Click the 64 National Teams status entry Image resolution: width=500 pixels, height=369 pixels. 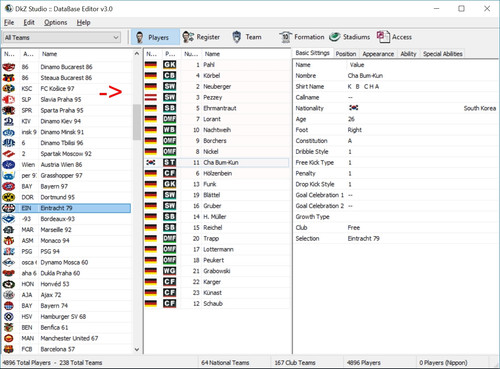coord(225,363)
